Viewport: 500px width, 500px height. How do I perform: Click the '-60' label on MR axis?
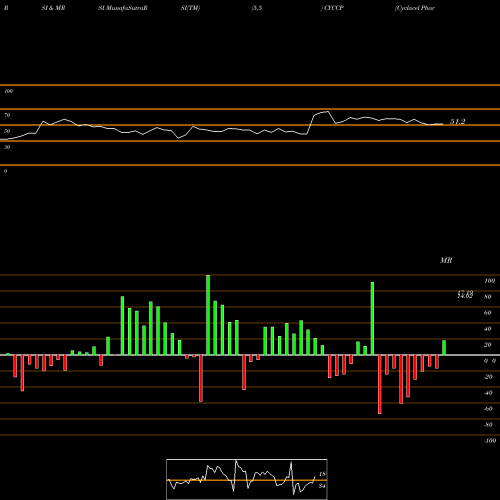tap(488, 409)
